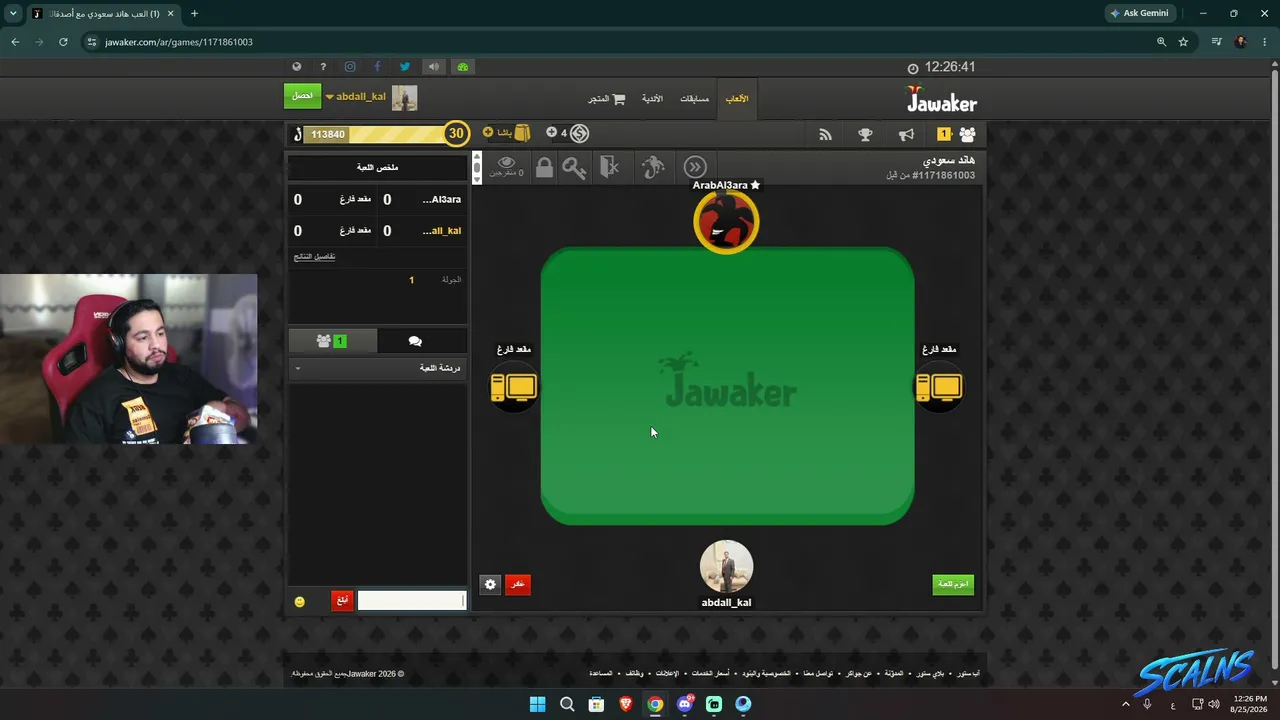Mute the game sound speaker toggle

point(433,67)
